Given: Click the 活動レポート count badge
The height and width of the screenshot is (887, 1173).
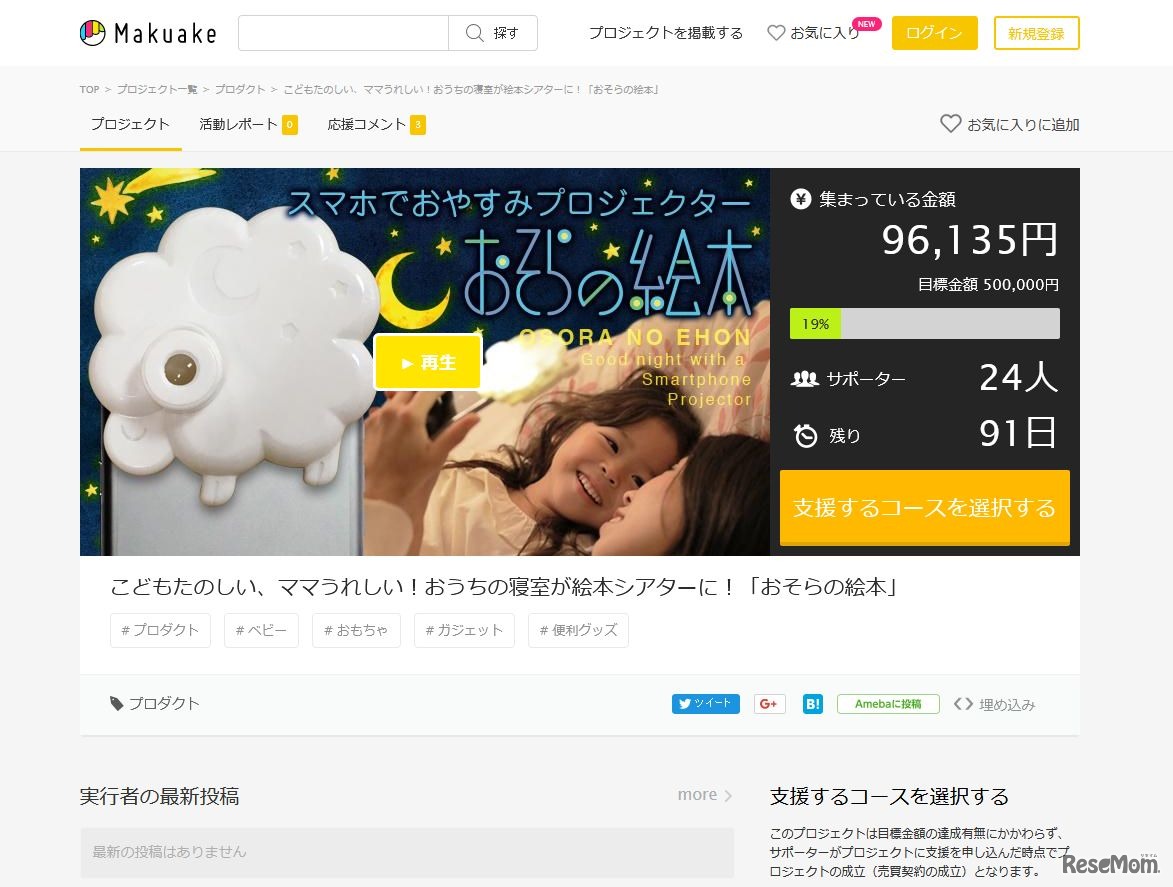Looking at the screenshot, I should click(290, 125).
